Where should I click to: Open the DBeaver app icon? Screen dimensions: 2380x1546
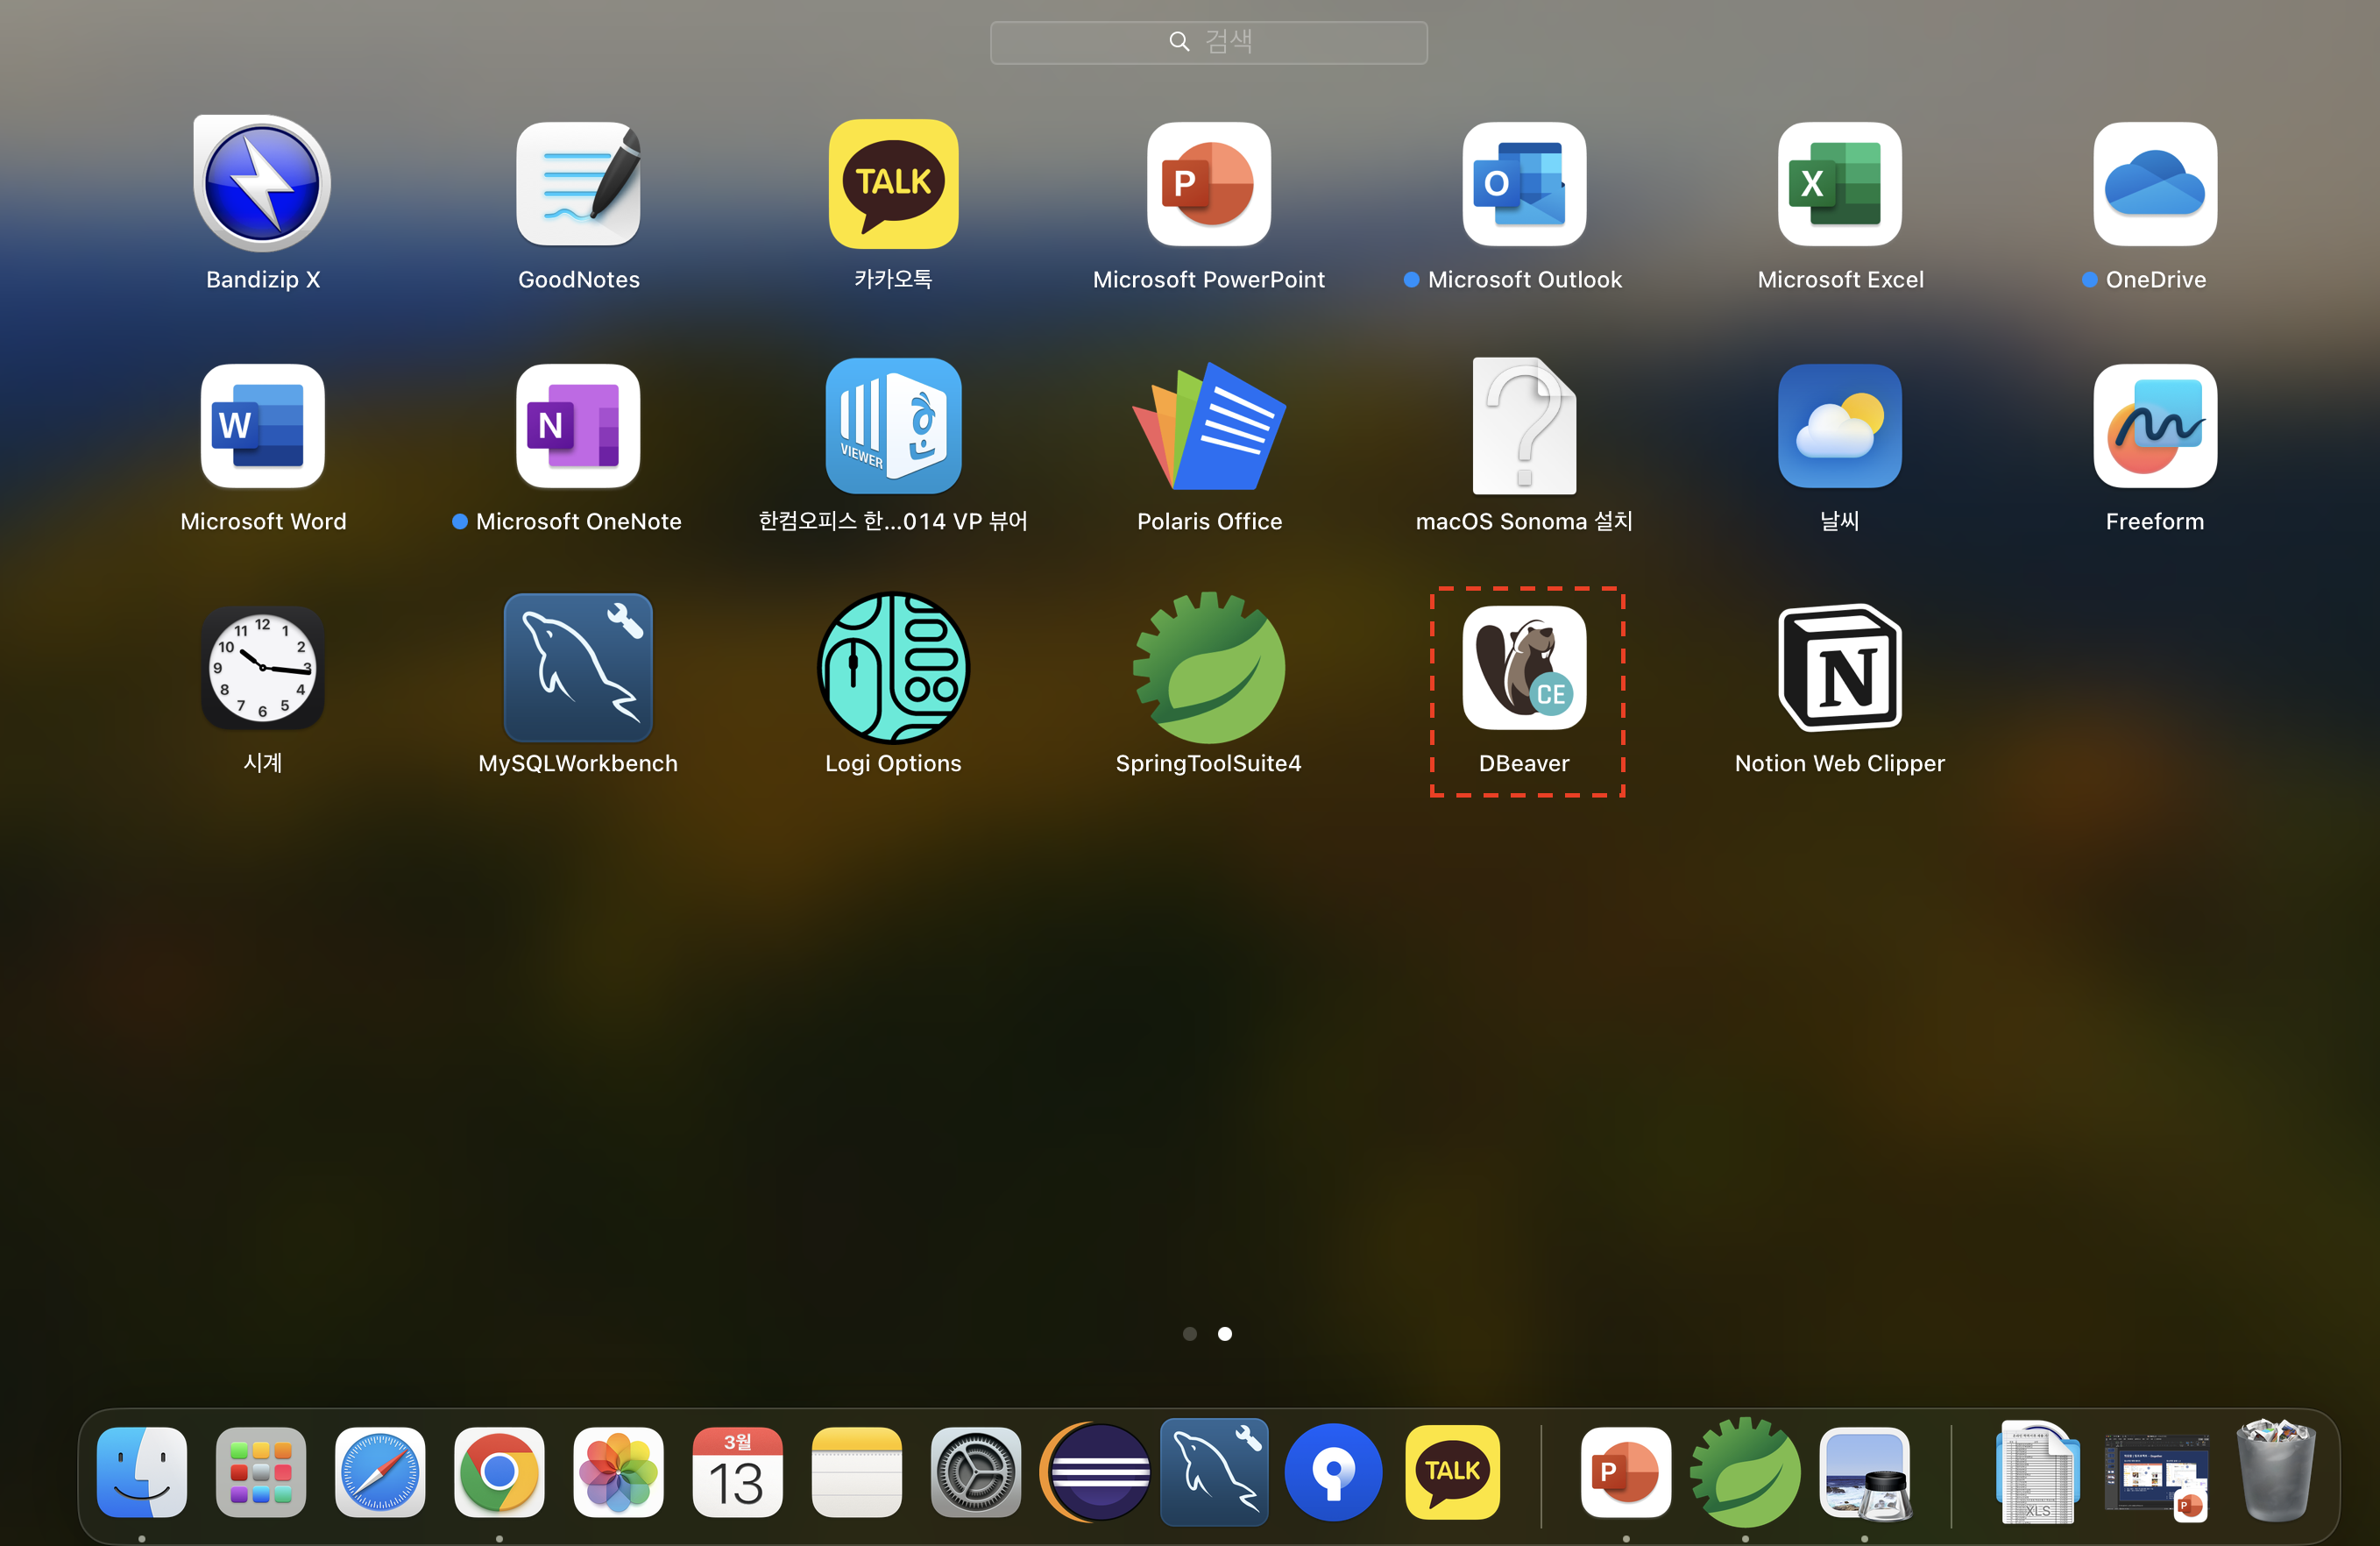1524,668
